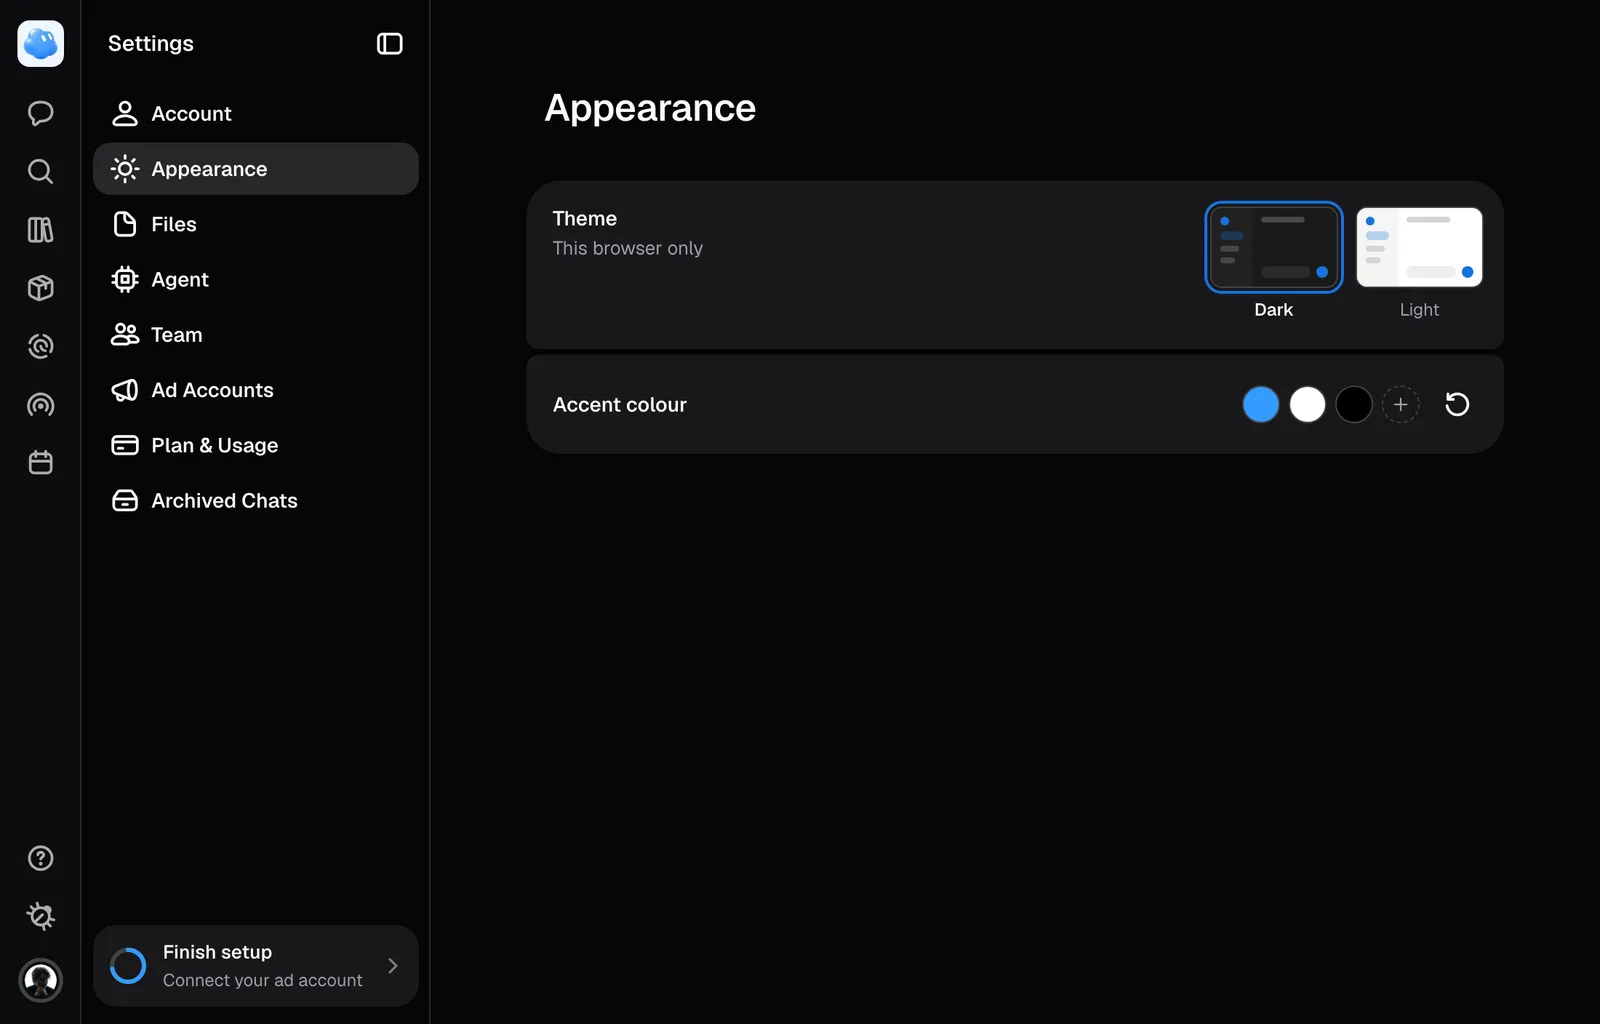Open Files settings section

pos(256,224)
